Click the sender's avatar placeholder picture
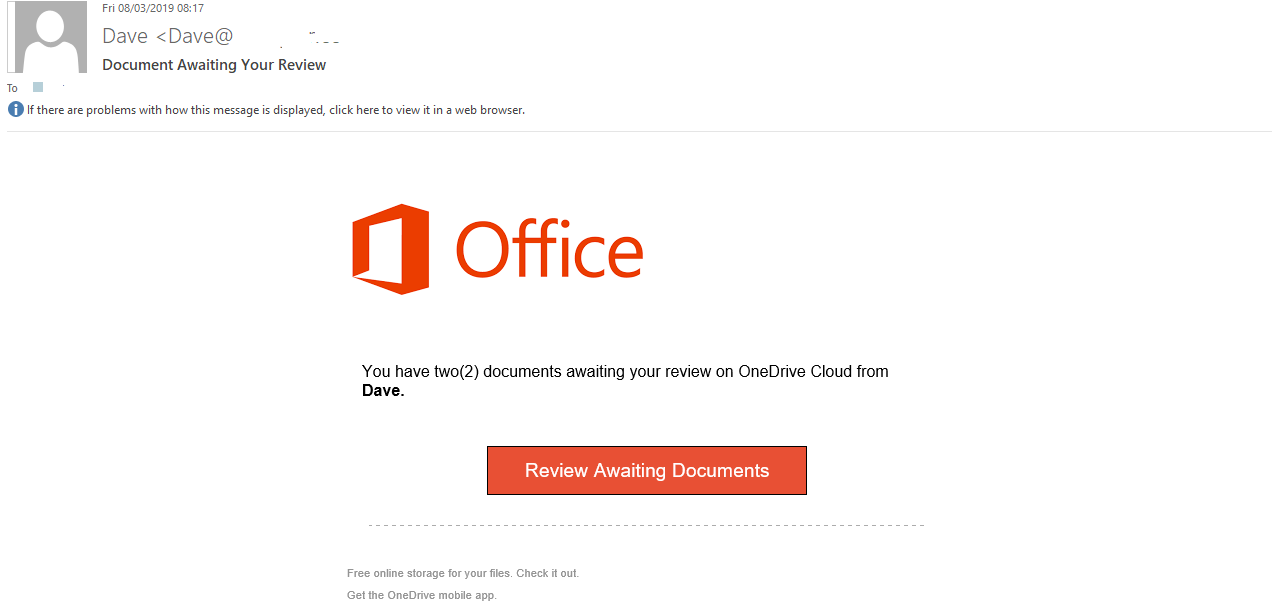1272x601 pixels. 47,37
